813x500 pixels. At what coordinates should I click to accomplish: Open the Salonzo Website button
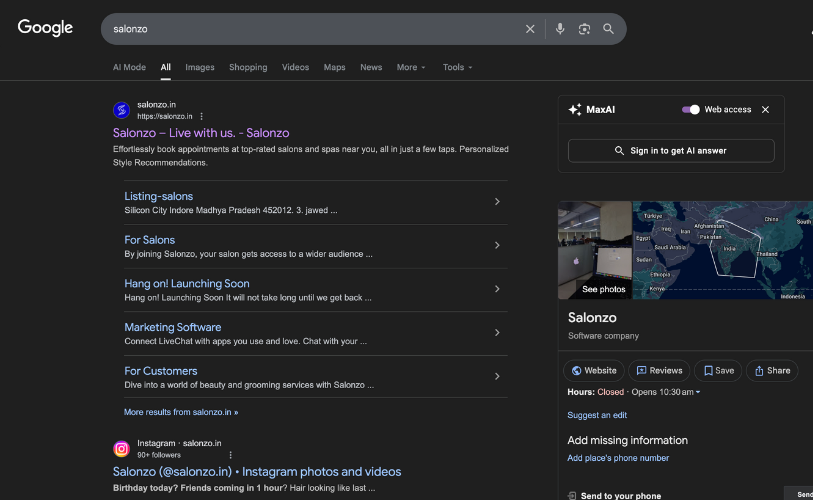tap(594, 370)
